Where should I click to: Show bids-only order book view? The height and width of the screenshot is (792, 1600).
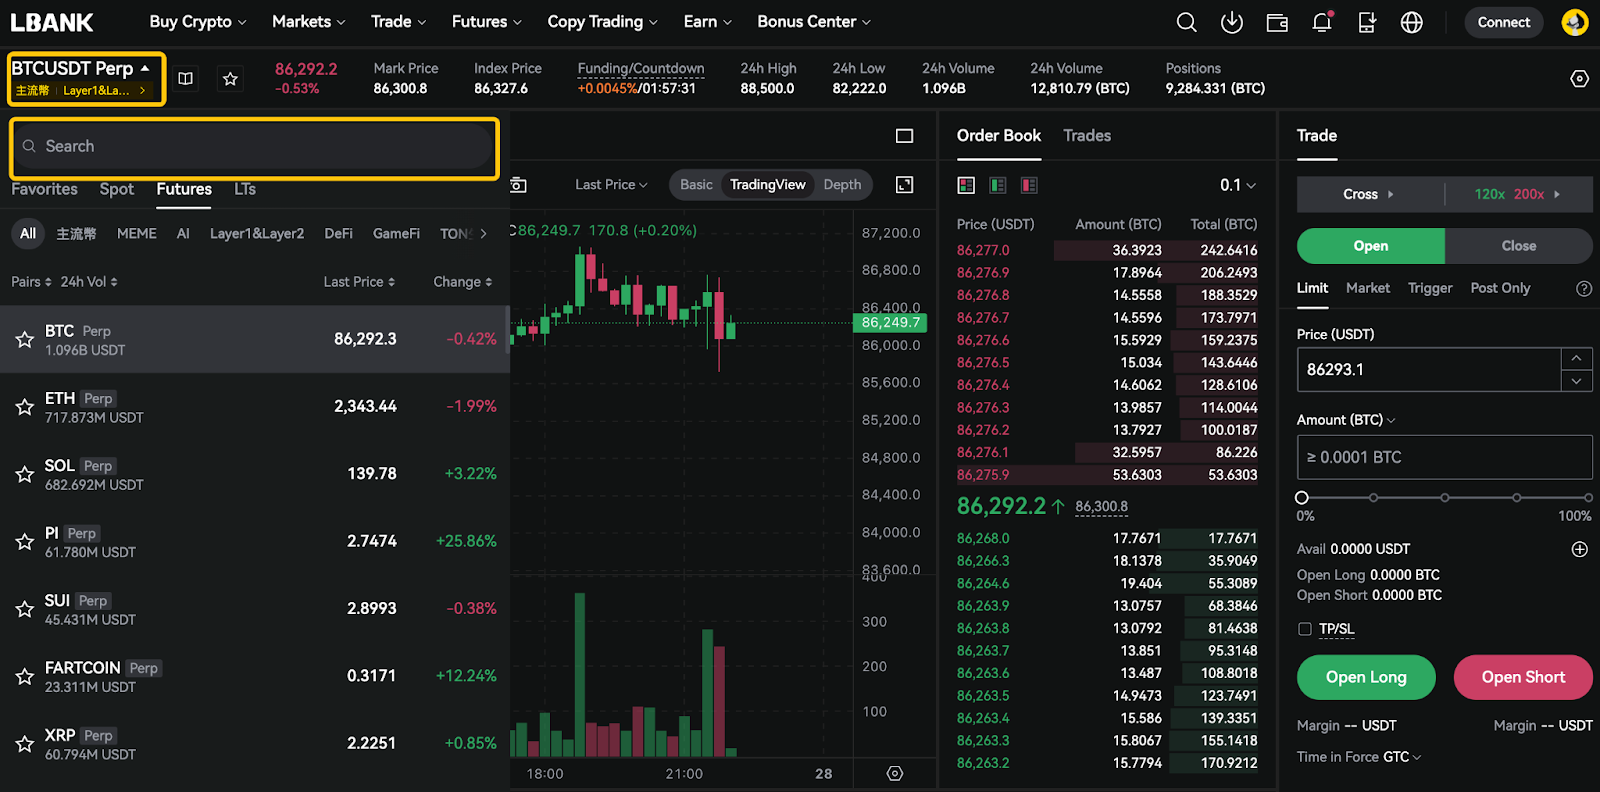[998, 185]
